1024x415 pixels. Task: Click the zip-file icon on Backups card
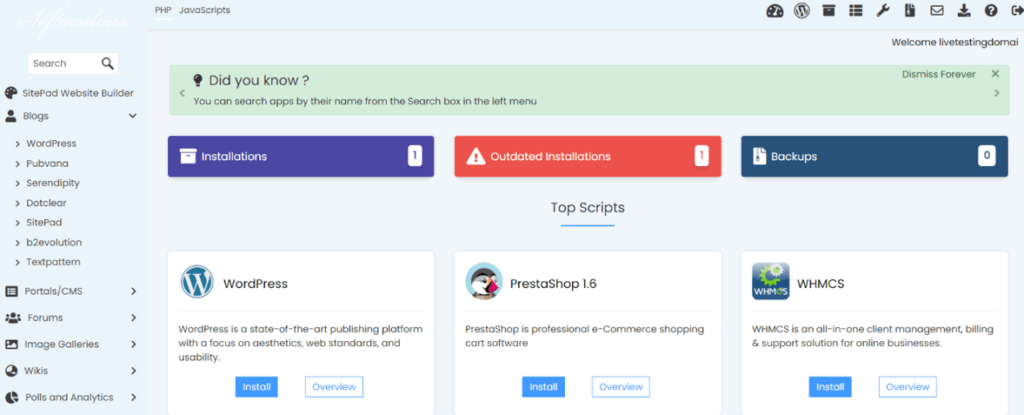pos(760,157)
